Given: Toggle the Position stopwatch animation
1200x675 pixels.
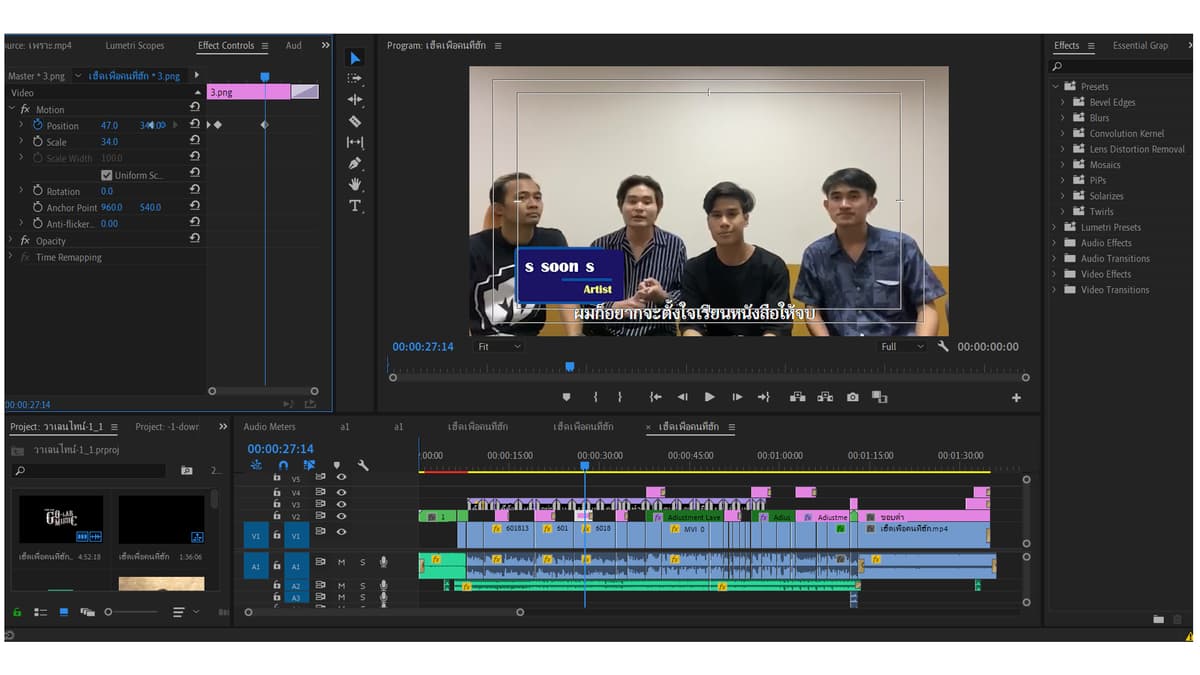Looking at the screenshot, I should 38,125.
